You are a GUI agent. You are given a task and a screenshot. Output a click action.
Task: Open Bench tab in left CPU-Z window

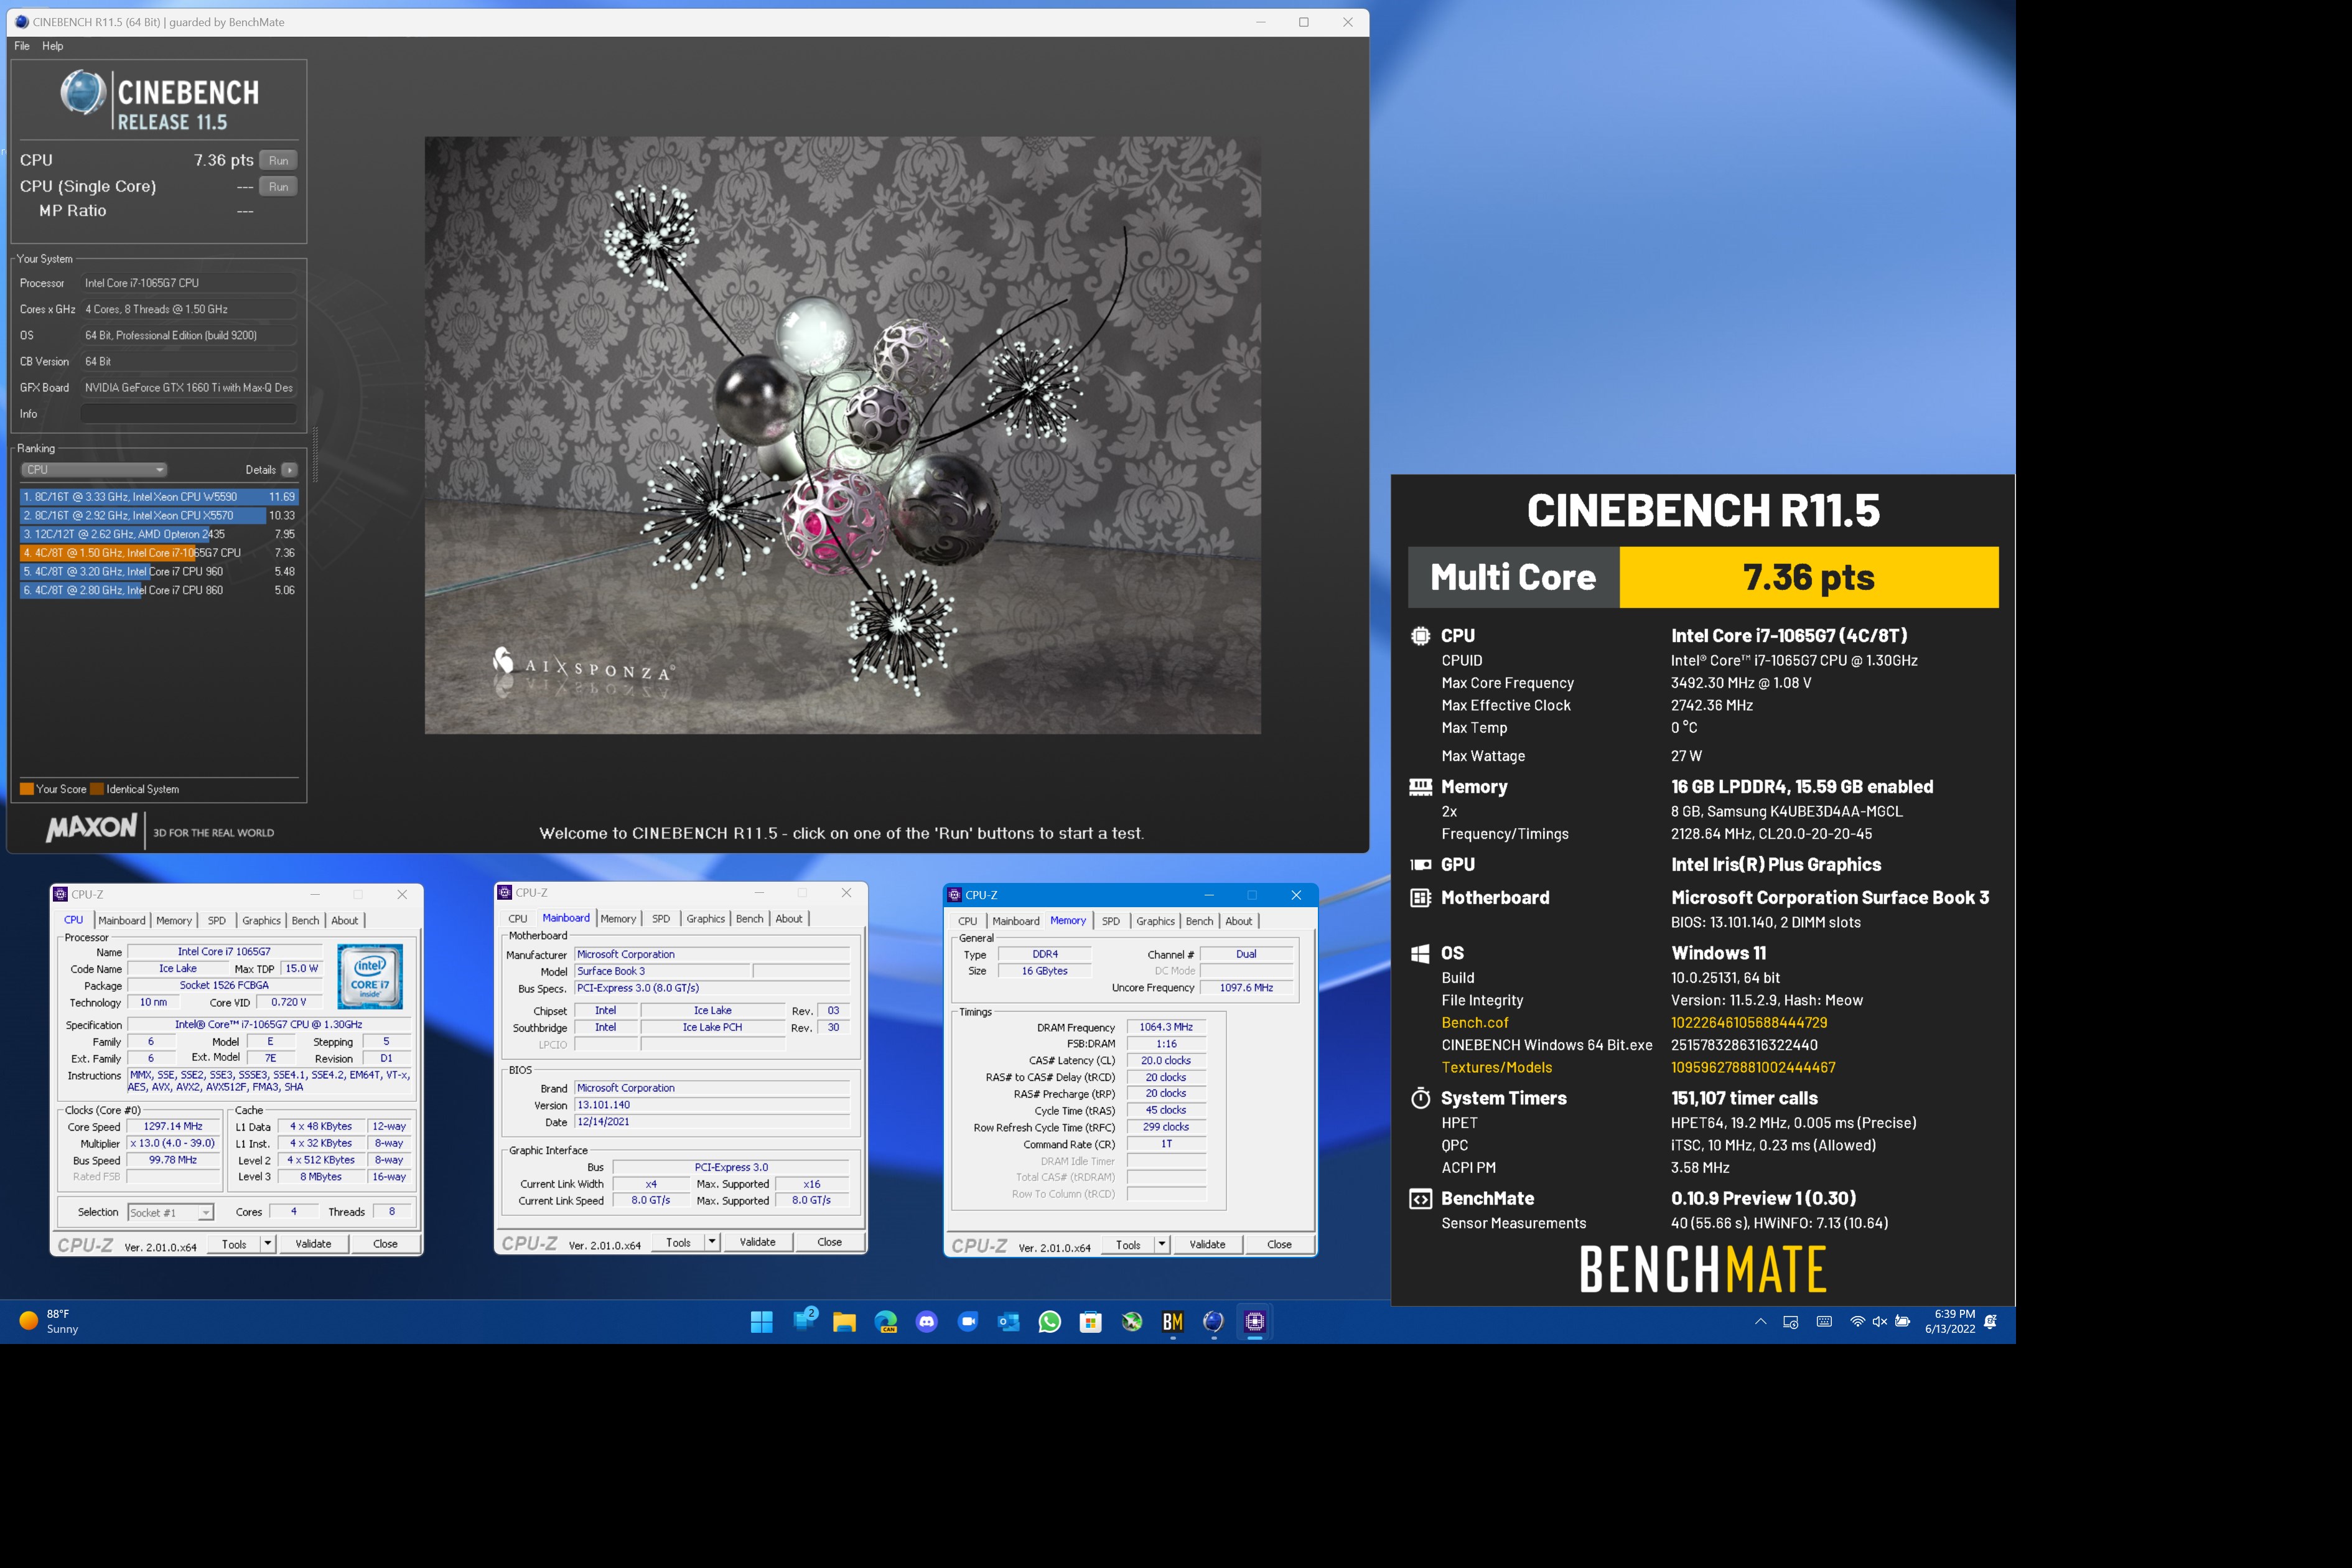tap(305, 920)
